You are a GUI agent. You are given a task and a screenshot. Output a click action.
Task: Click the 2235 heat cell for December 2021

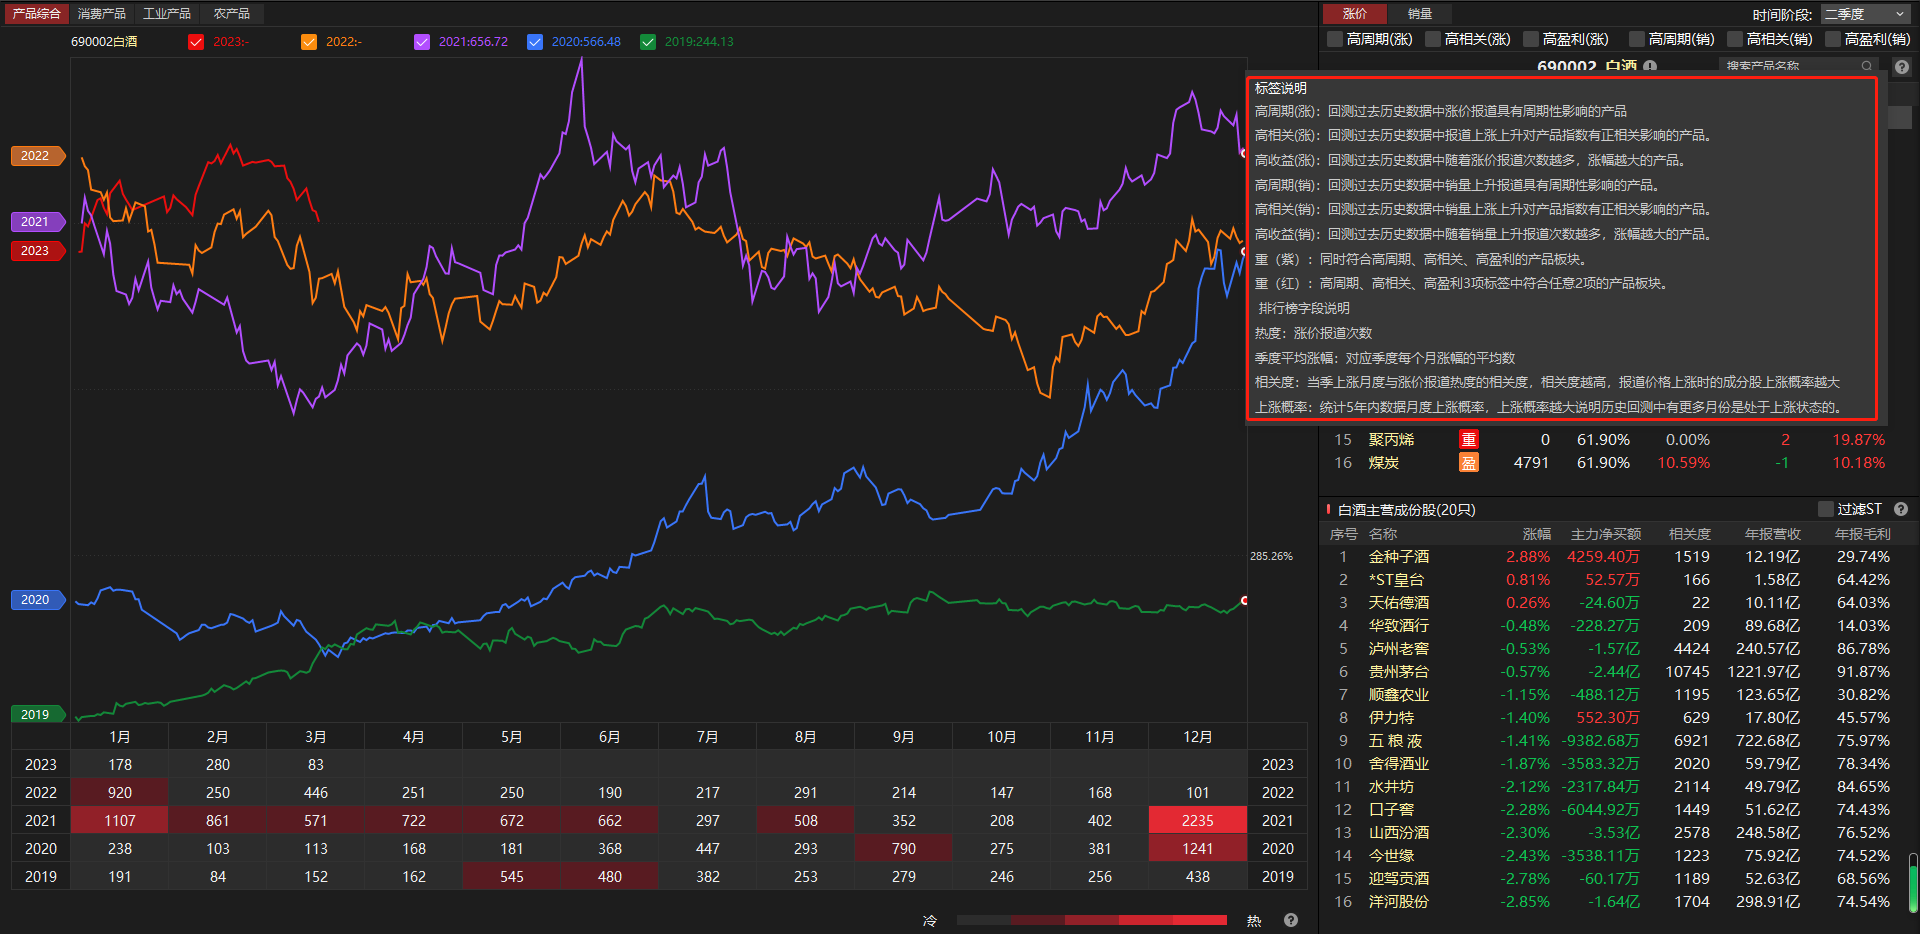(x=1198, y=821)
